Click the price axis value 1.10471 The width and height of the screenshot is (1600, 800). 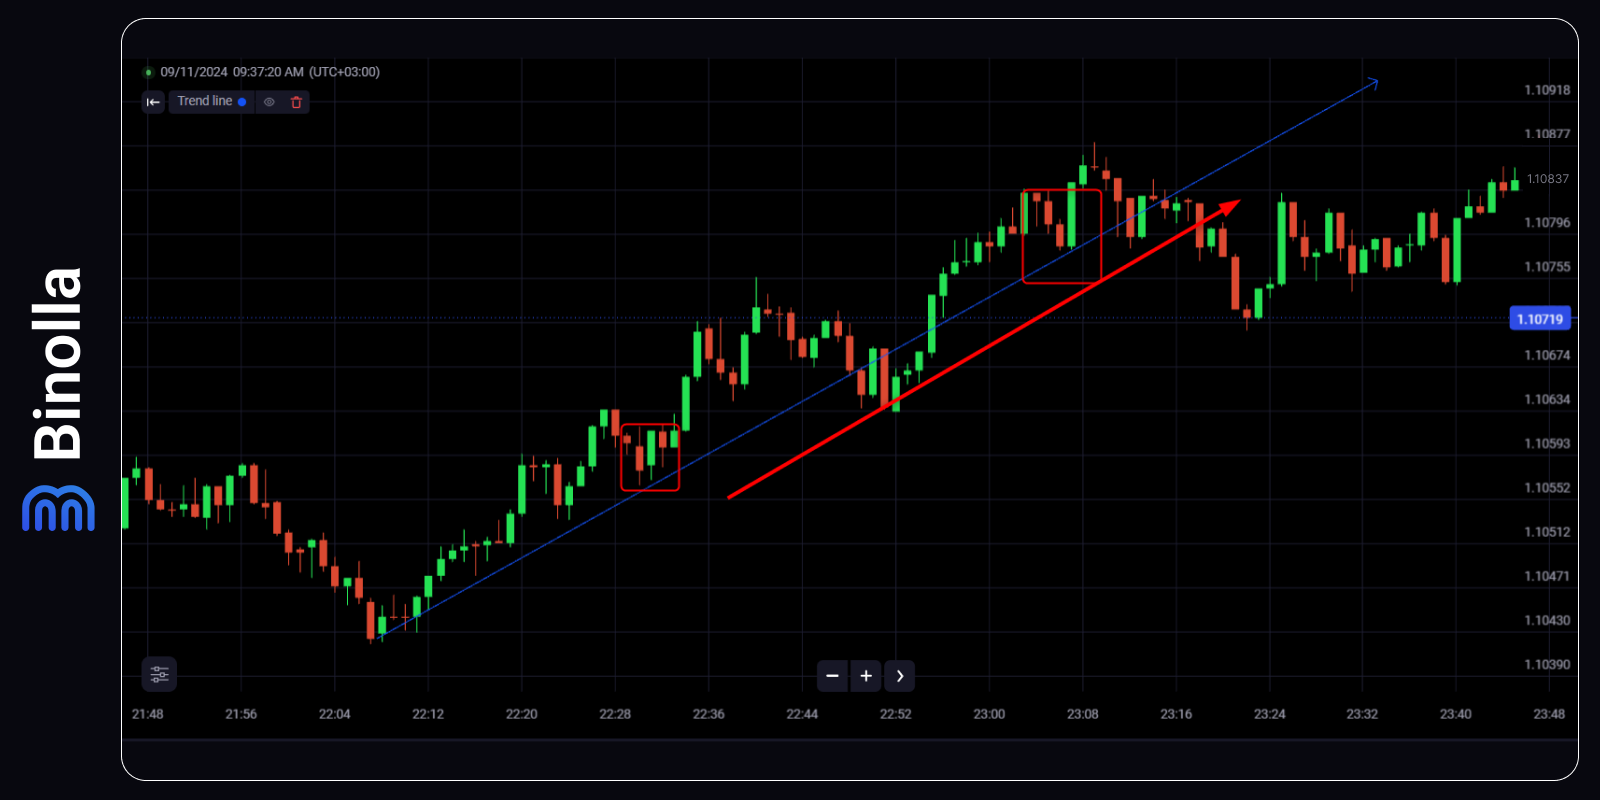[x=1547, y=576]
